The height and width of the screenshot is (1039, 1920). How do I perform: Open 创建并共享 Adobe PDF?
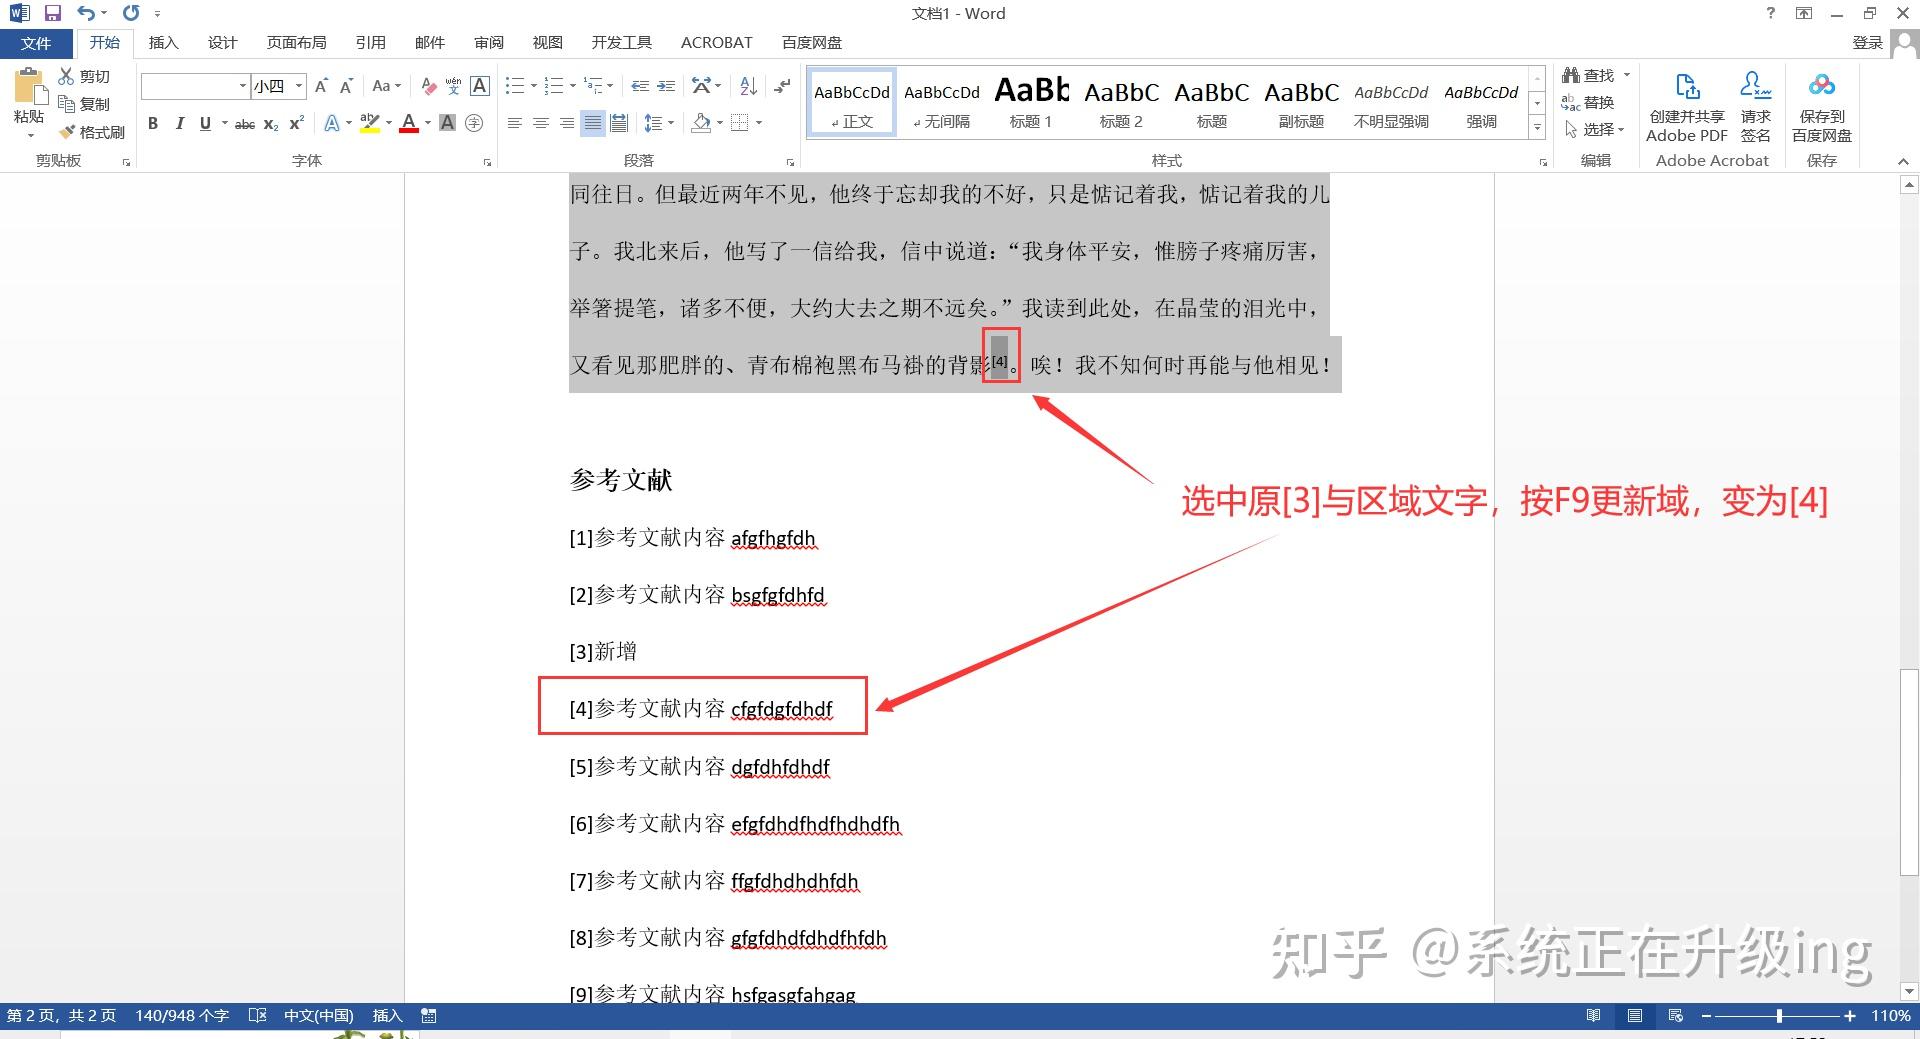pos(1686,105)
